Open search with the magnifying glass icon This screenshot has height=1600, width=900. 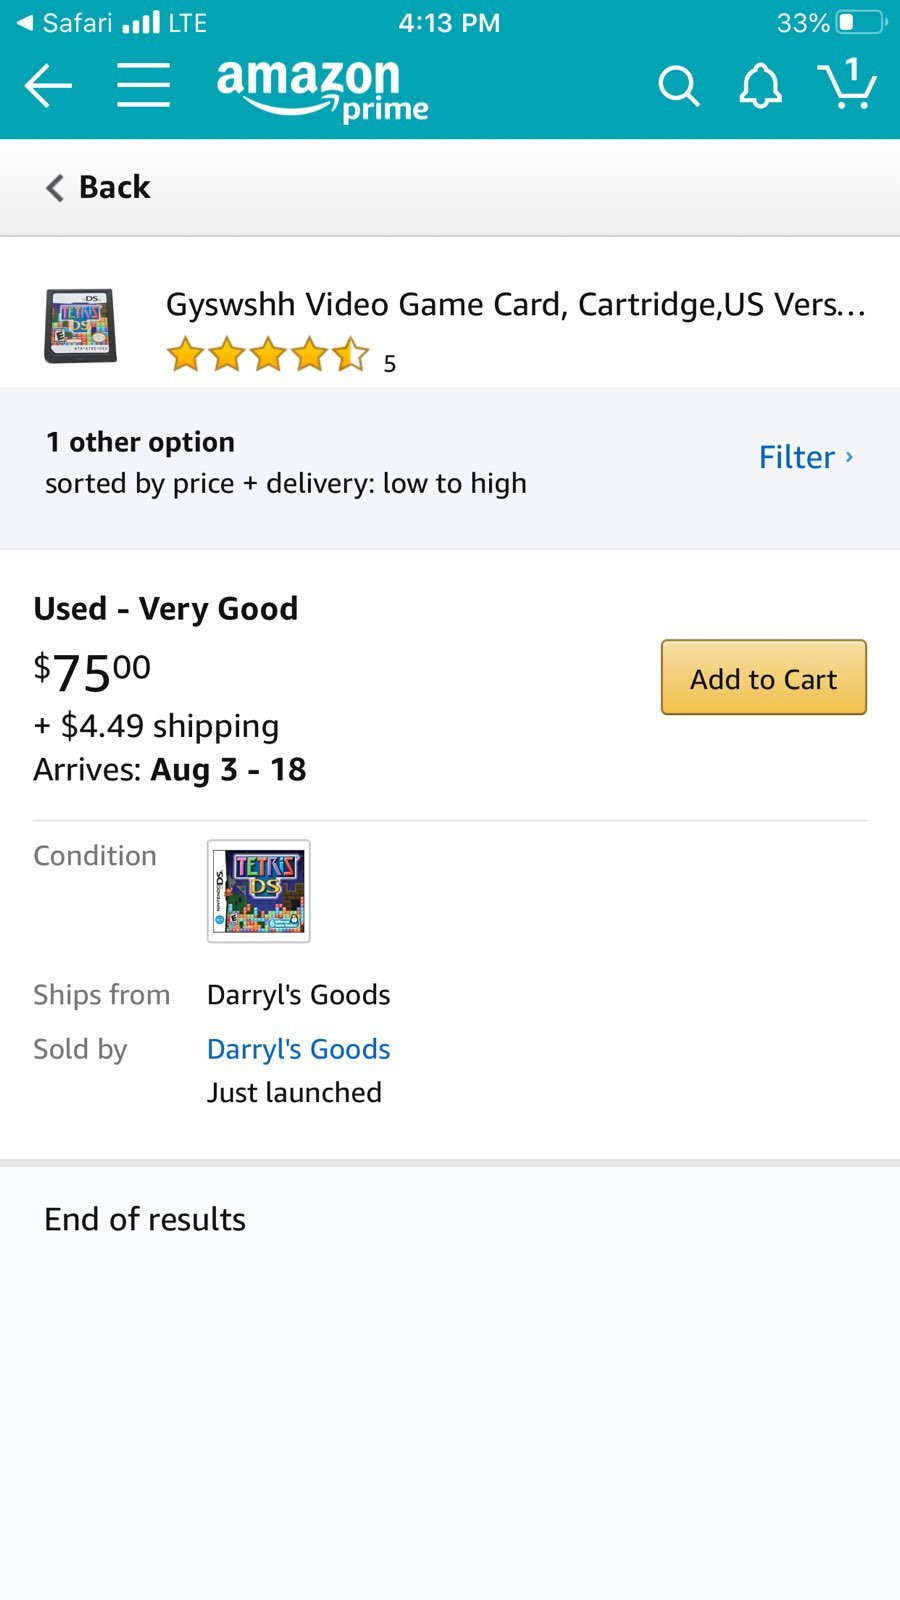(x=678, y=86)
